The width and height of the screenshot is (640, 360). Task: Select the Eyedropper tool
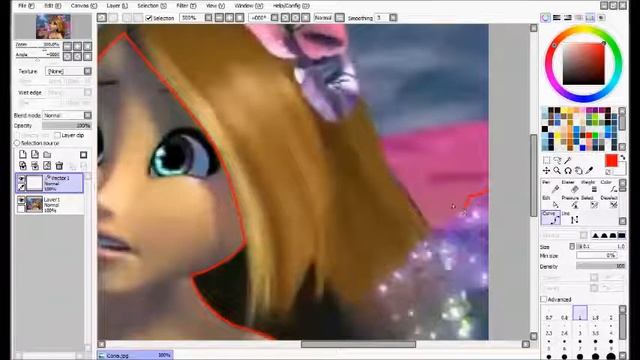pyautogui.click(x=589, y=171)
